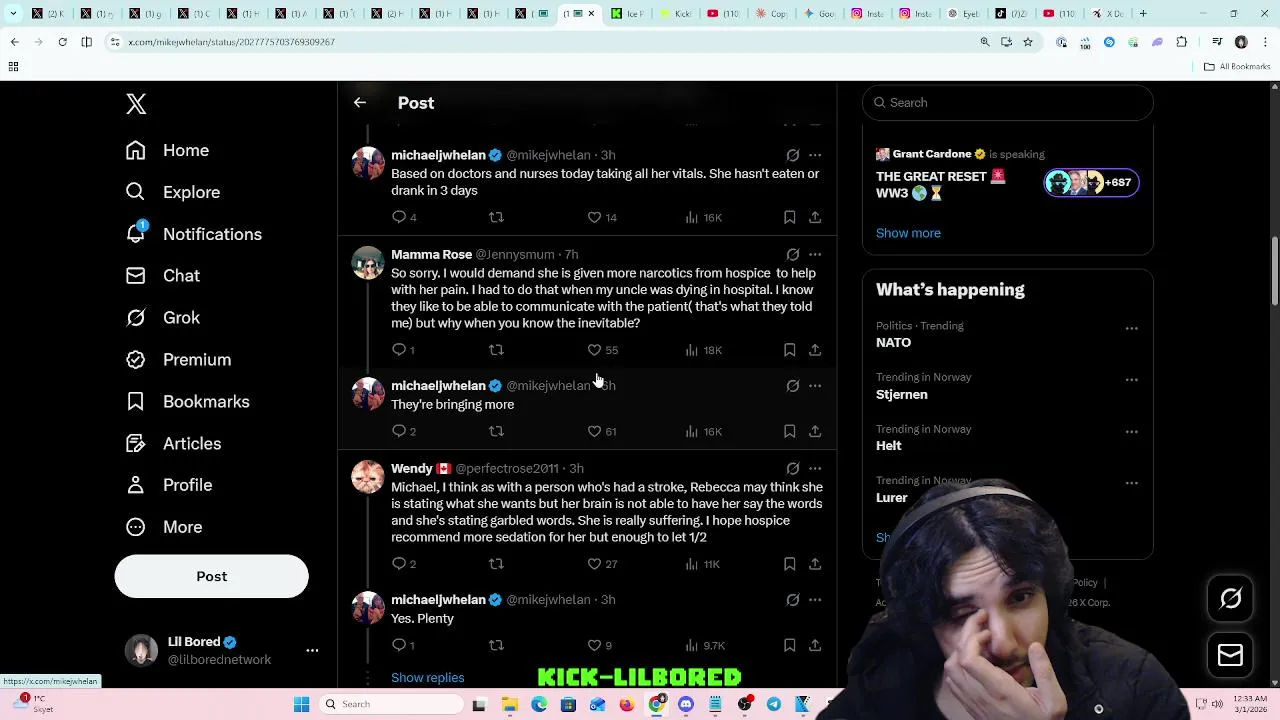
Task: Click Show more under live spaces
Action: pos(908,233)
